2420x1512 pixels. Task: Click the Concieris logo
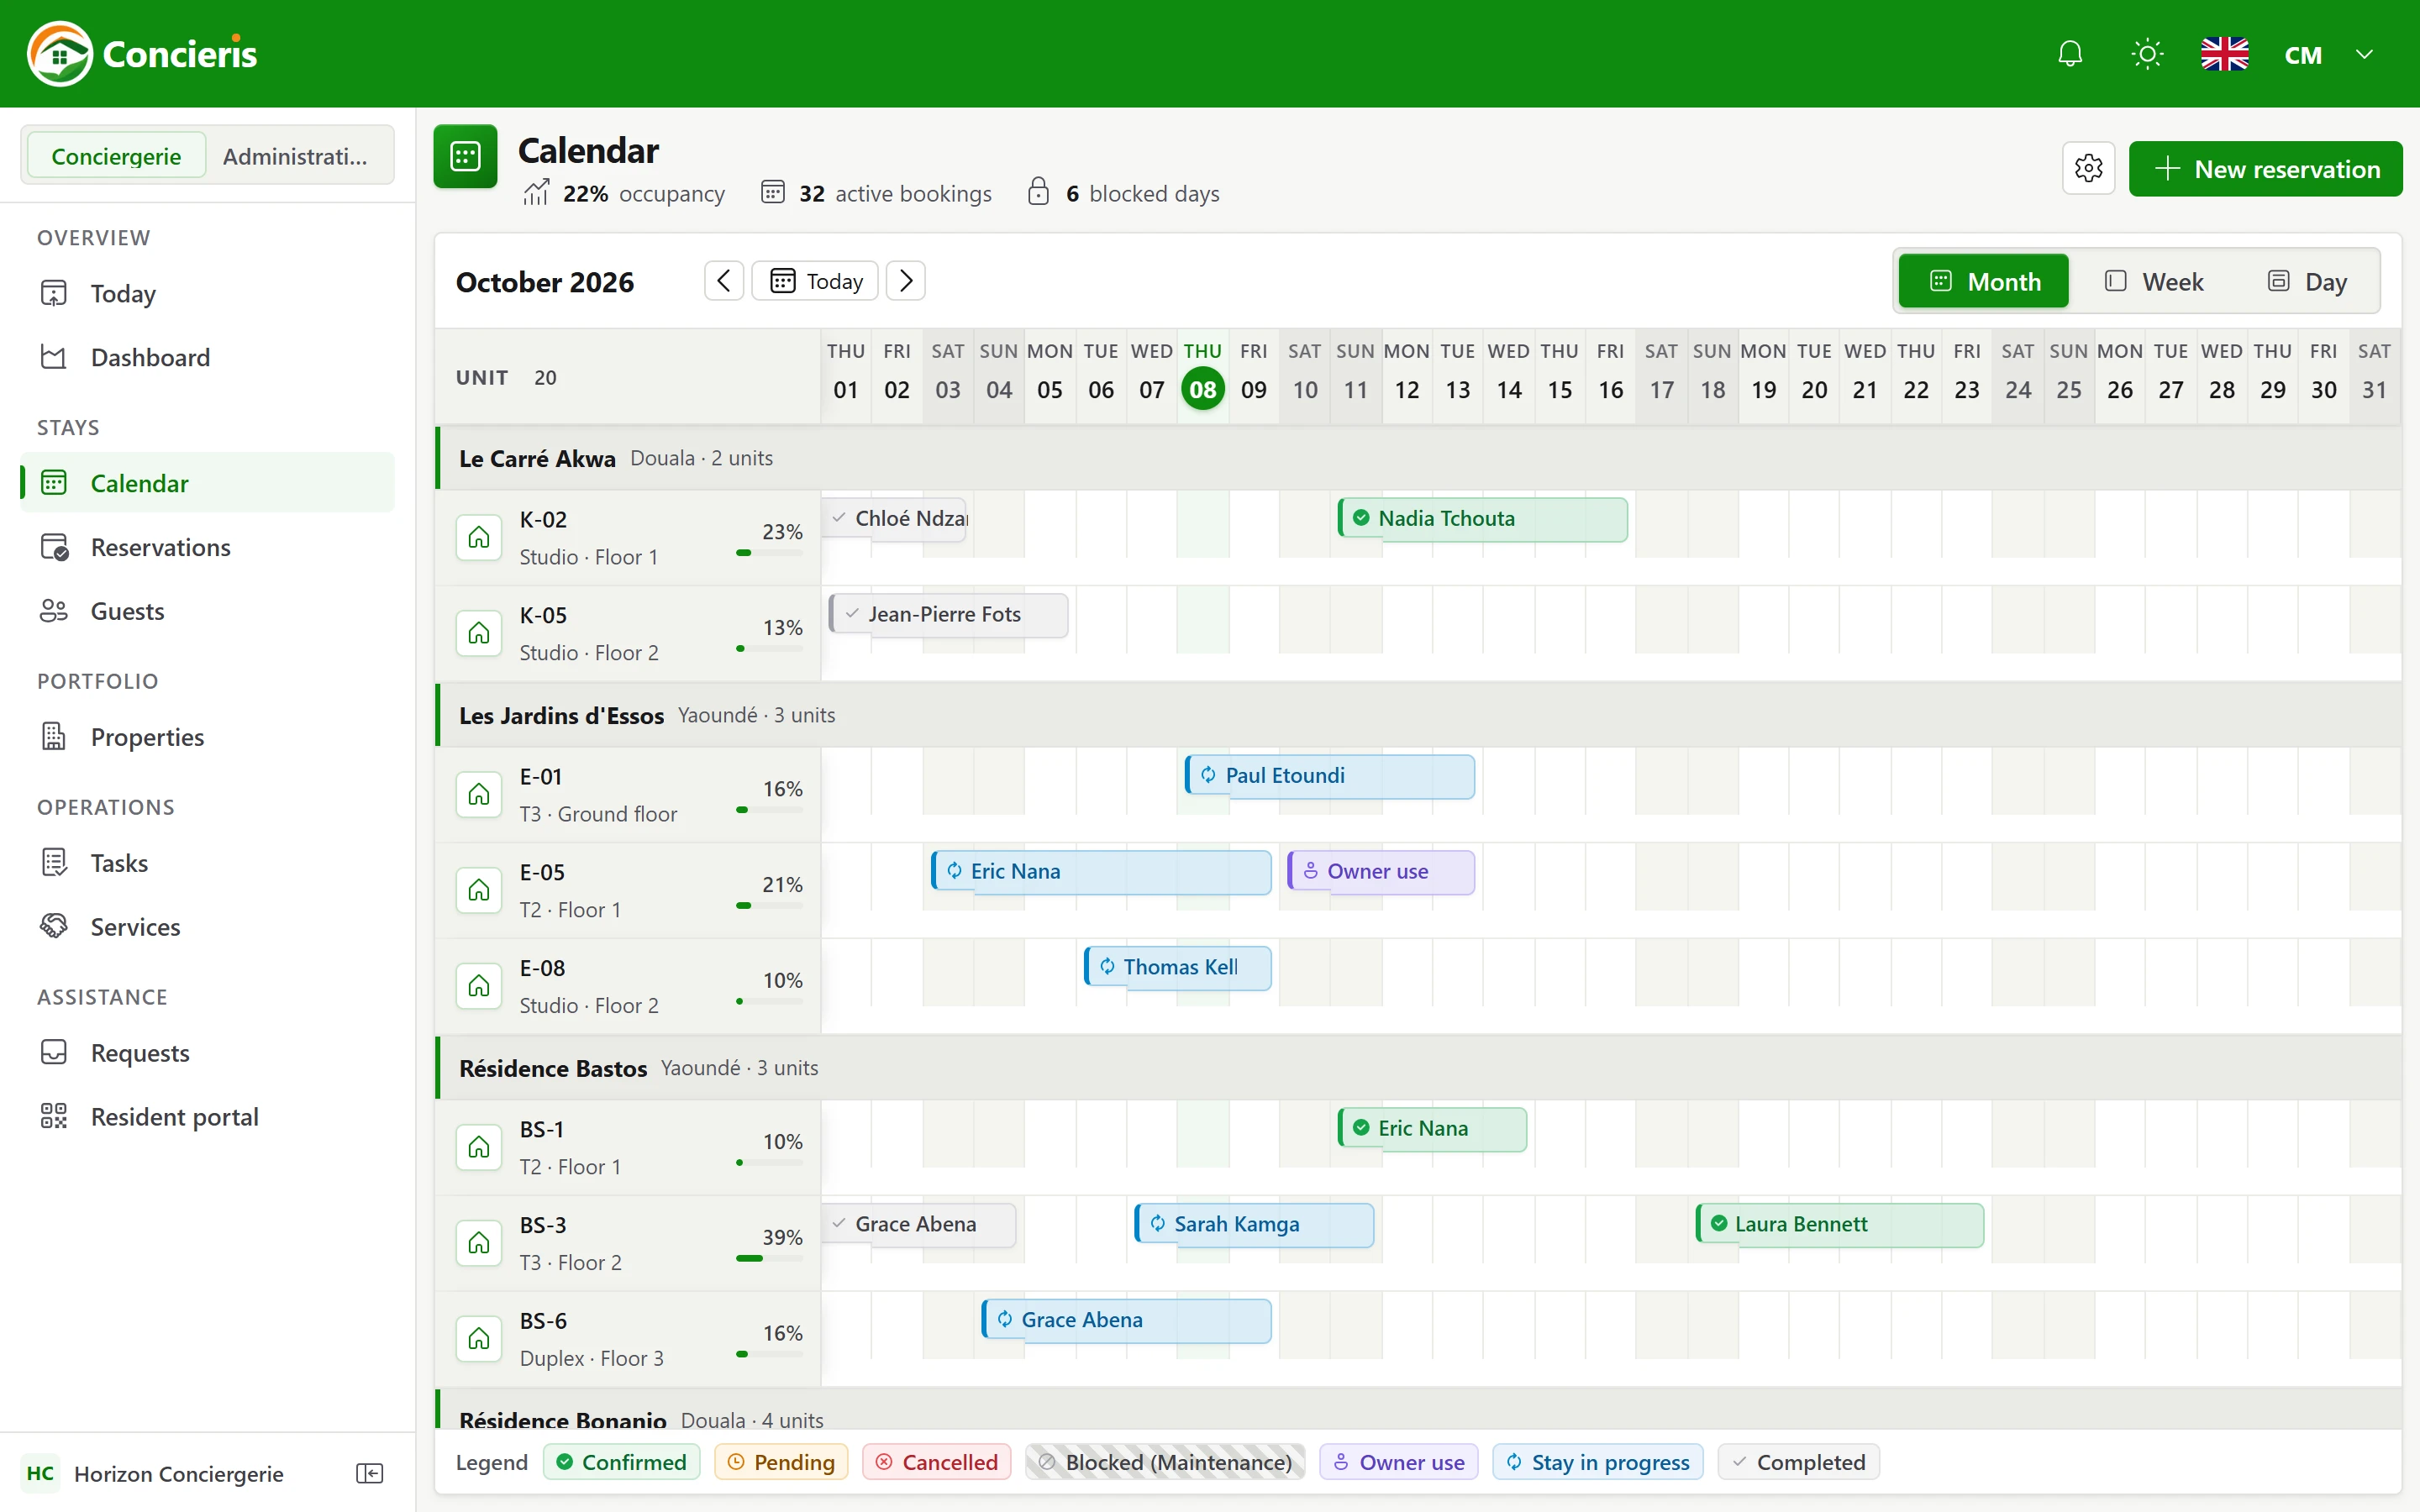click(x=142, y=54)
